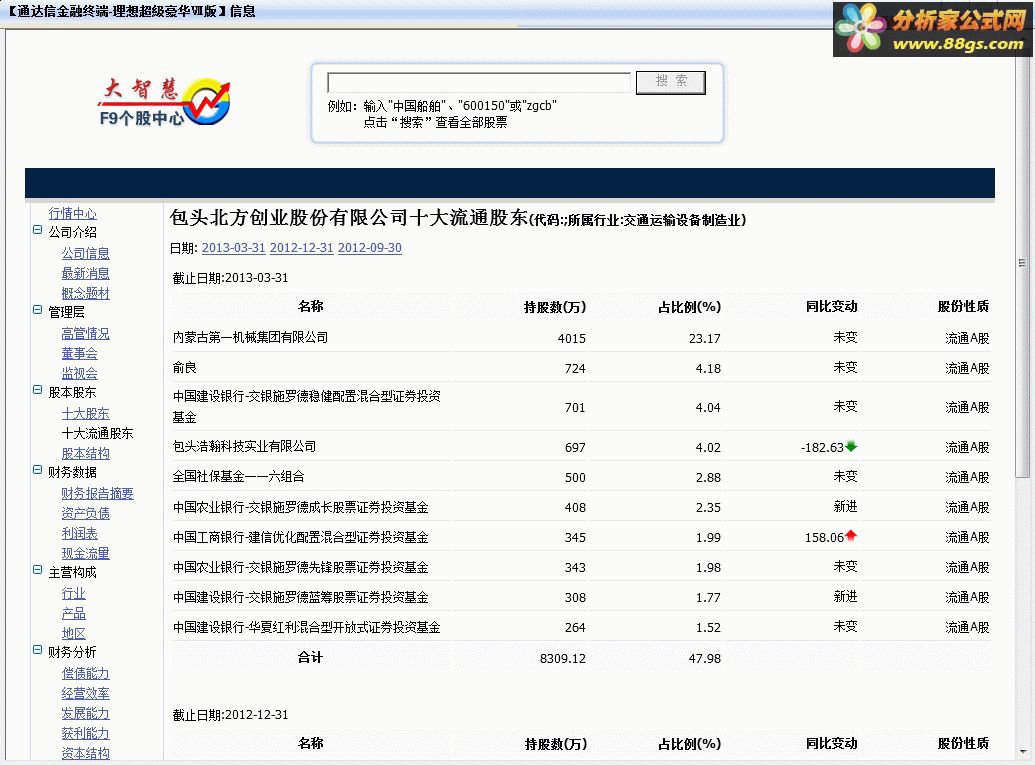
Task: Collapse the 公司介绍 tree section
Action: pyautogui.click(x=38, y=230)
